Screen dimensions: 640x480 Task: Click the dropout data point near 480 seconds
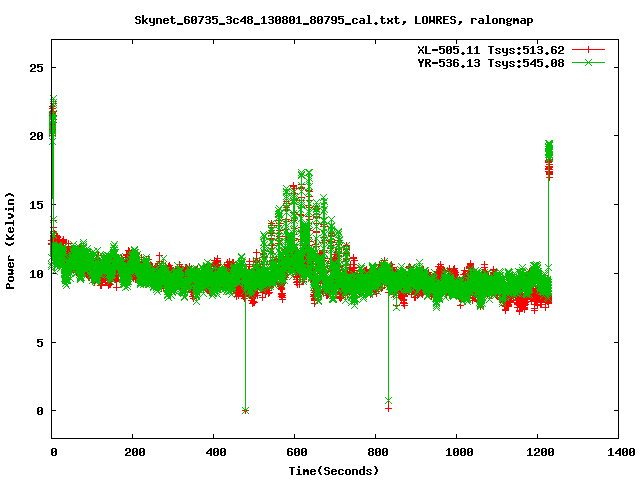[x=245, y=411]
